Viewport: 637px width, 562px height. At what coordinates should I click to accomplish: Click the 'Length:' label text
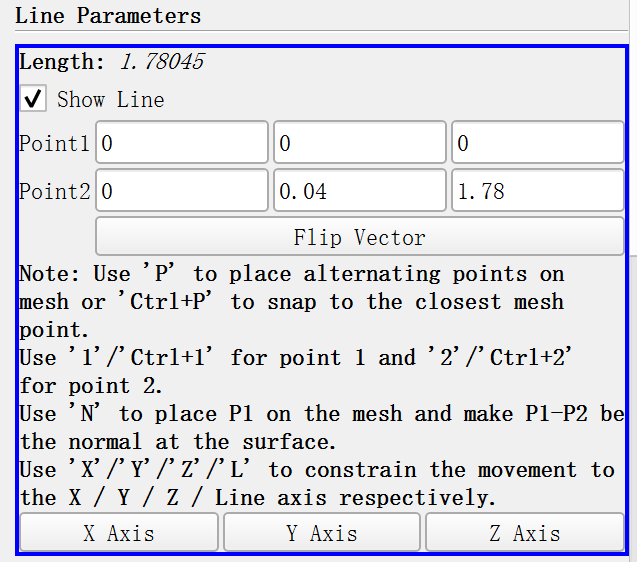point(62,62)
